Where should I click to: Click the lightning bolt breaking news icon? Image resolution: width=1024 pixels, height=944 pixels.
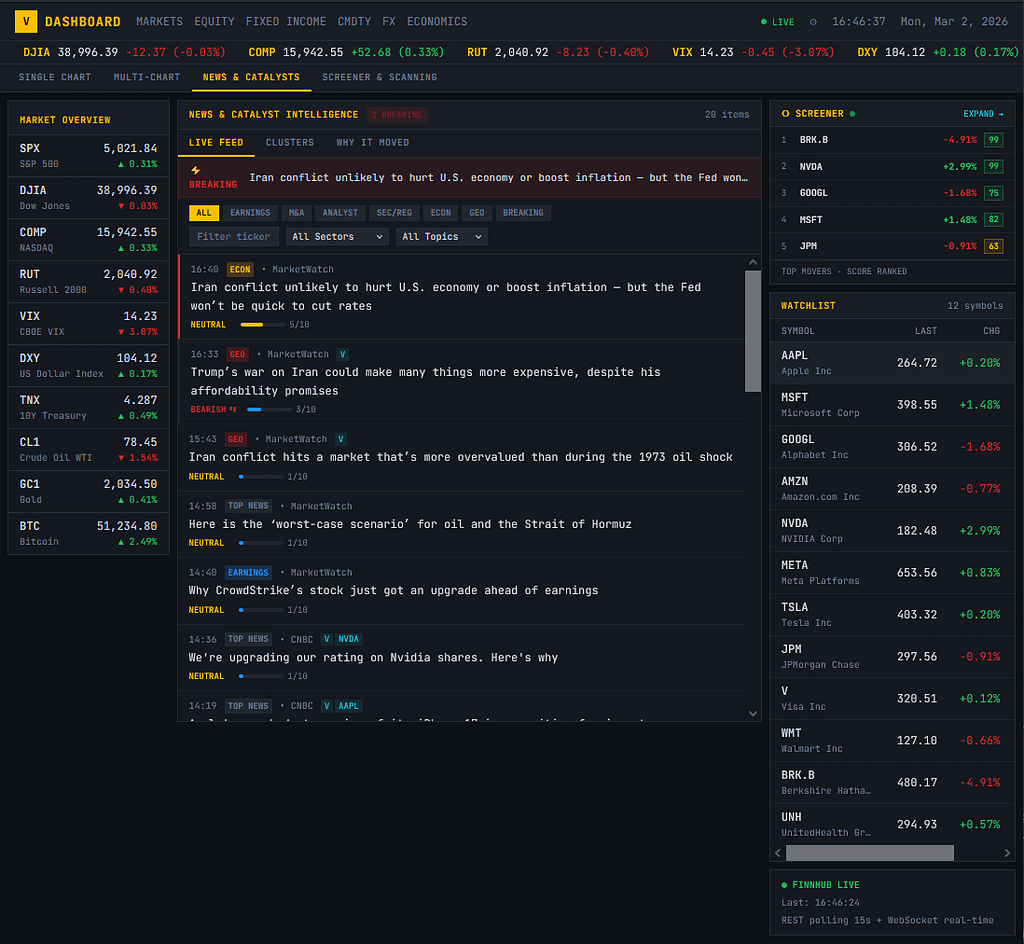(196, 170)
